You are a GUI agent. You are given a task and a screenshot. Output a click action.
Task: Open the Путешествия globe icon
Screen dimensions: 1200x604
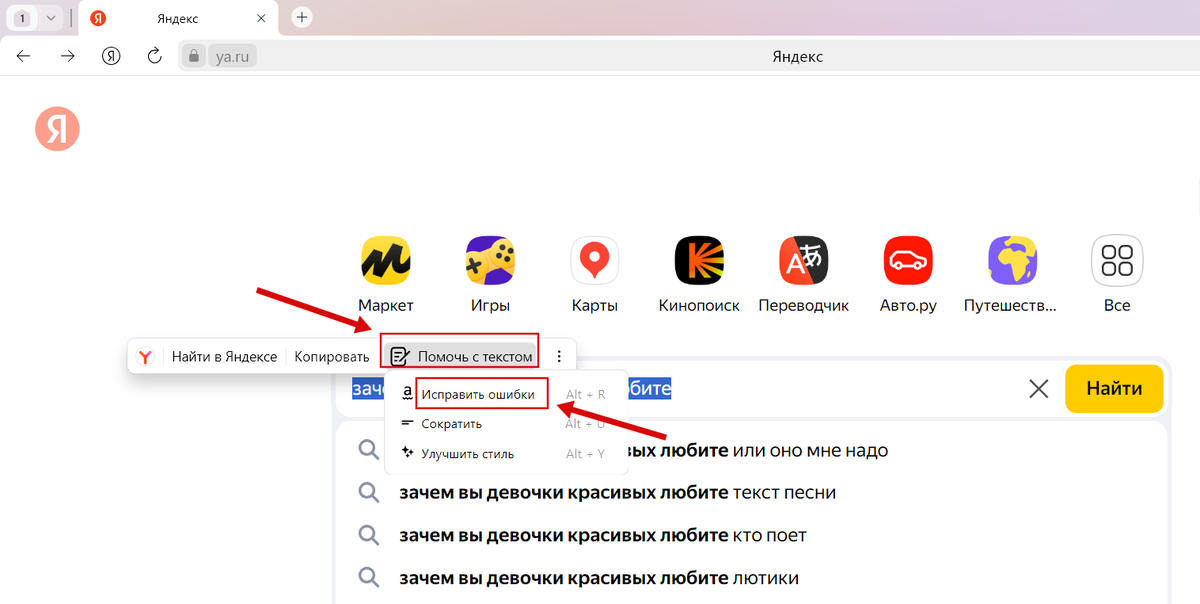[1013, 261]
